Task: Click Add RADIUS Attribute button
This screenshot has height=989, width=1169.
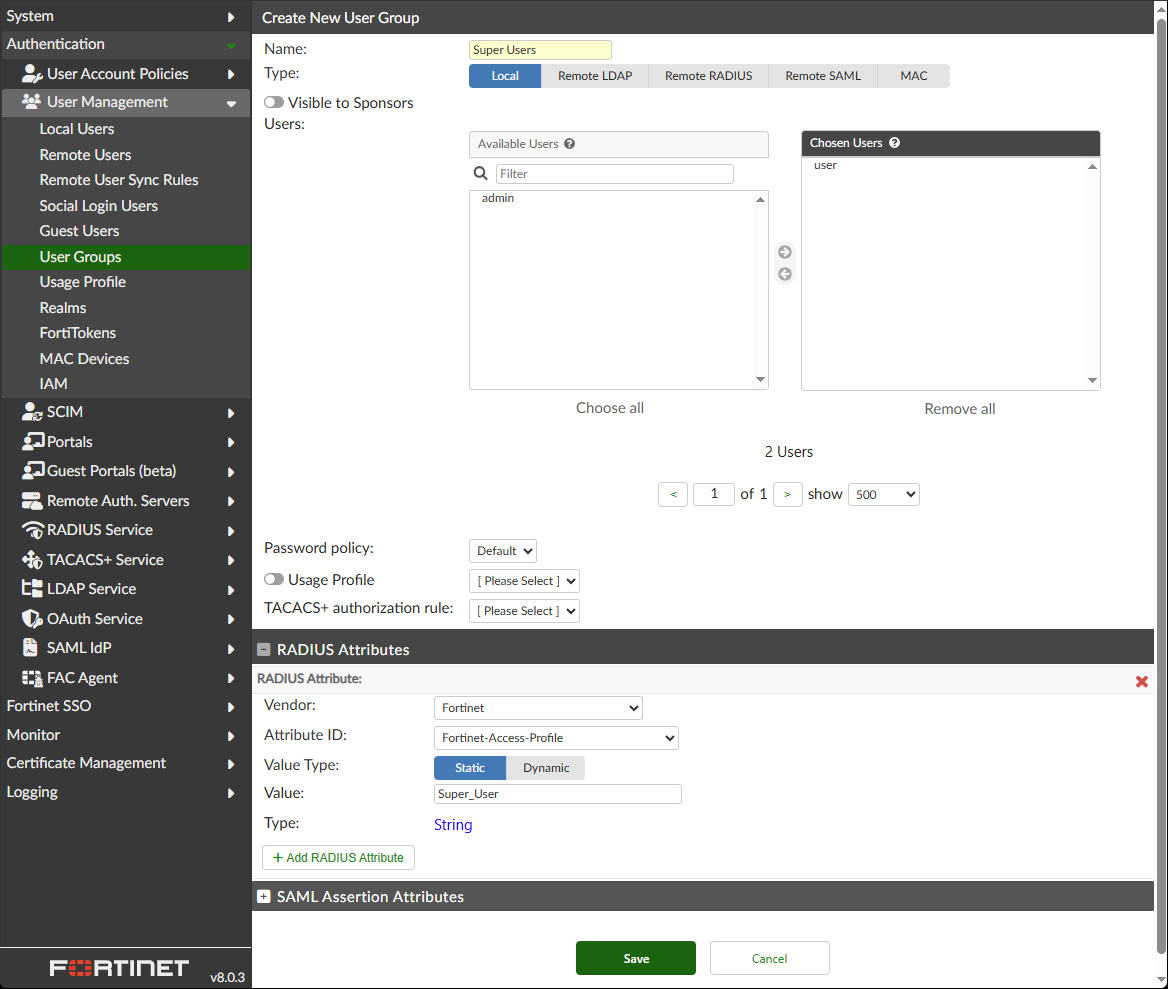Action: click(x=338, y=858)
